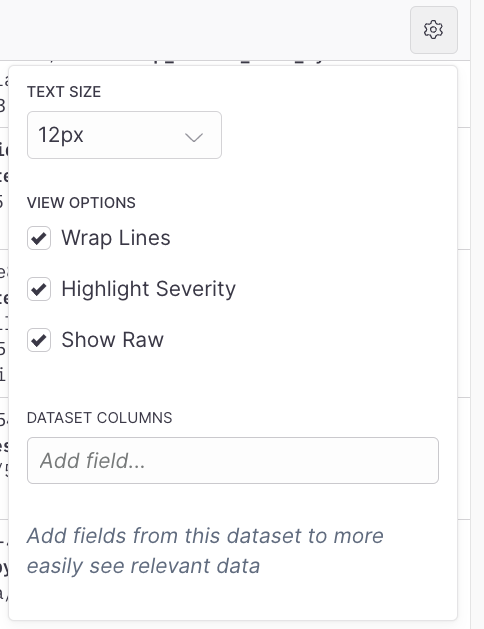Click the DATASET COLUMNS section heading
This screenshot has height=629, width=484.
99,418
